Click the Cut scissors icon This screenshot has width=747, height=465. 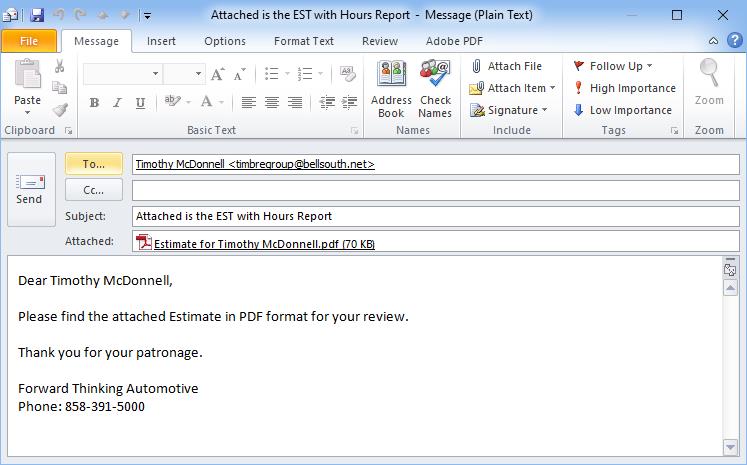pyautogui.click(x=60, y=66)
